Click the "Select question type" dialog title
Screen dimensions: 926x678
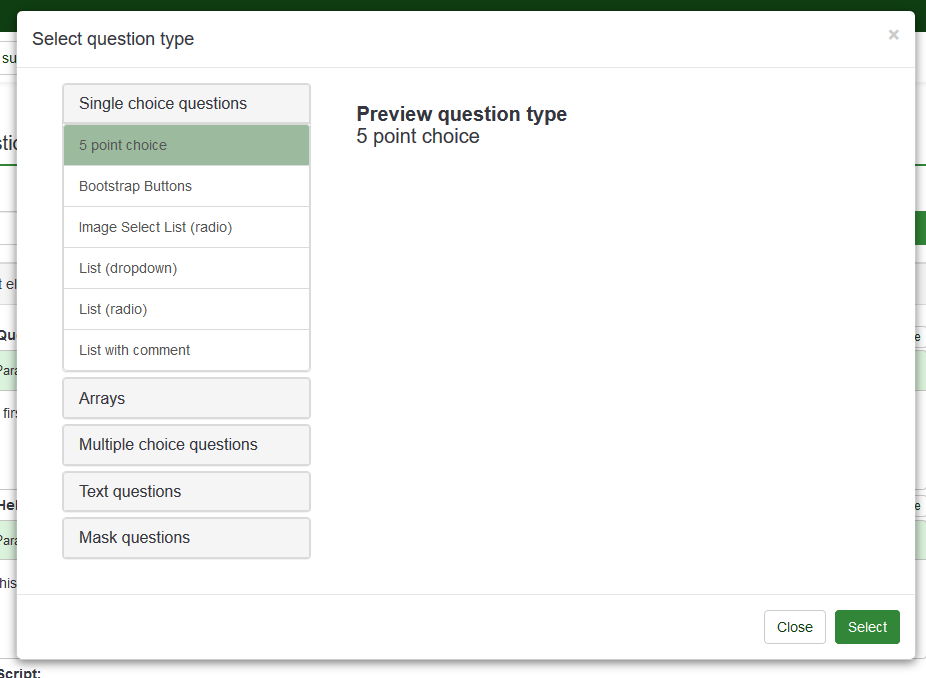click(113, 39)
